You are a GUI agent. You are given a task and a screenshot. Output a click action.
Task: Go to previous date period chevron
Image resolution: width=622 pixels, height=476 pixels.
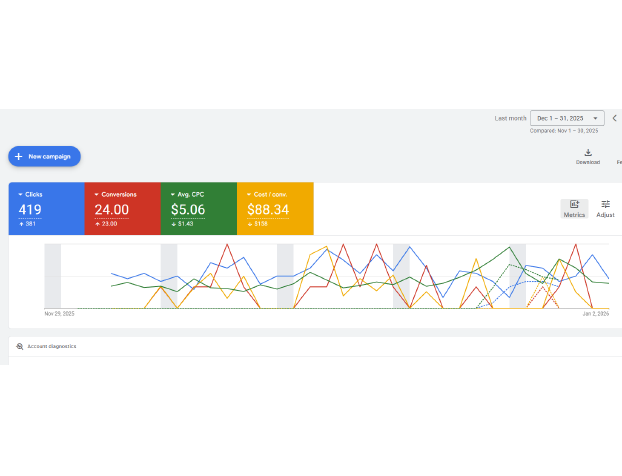[x=615, y=118]
